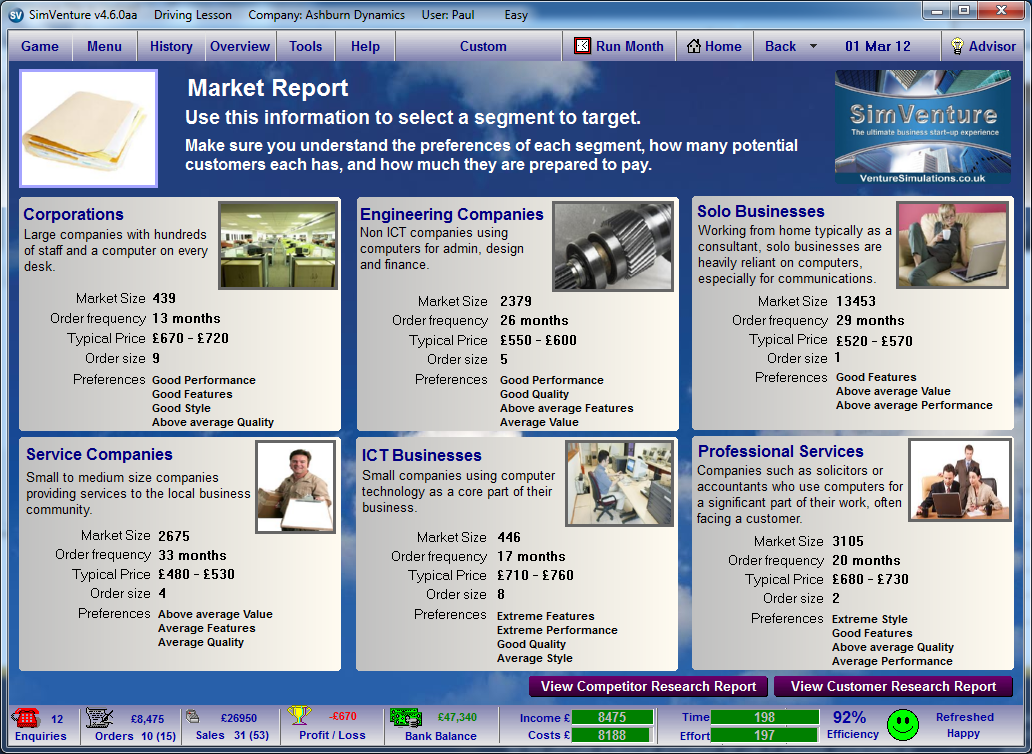Click the Corporations office photo
The image size is (1032, 754).
pyautogui.click(x=278, y=245)
